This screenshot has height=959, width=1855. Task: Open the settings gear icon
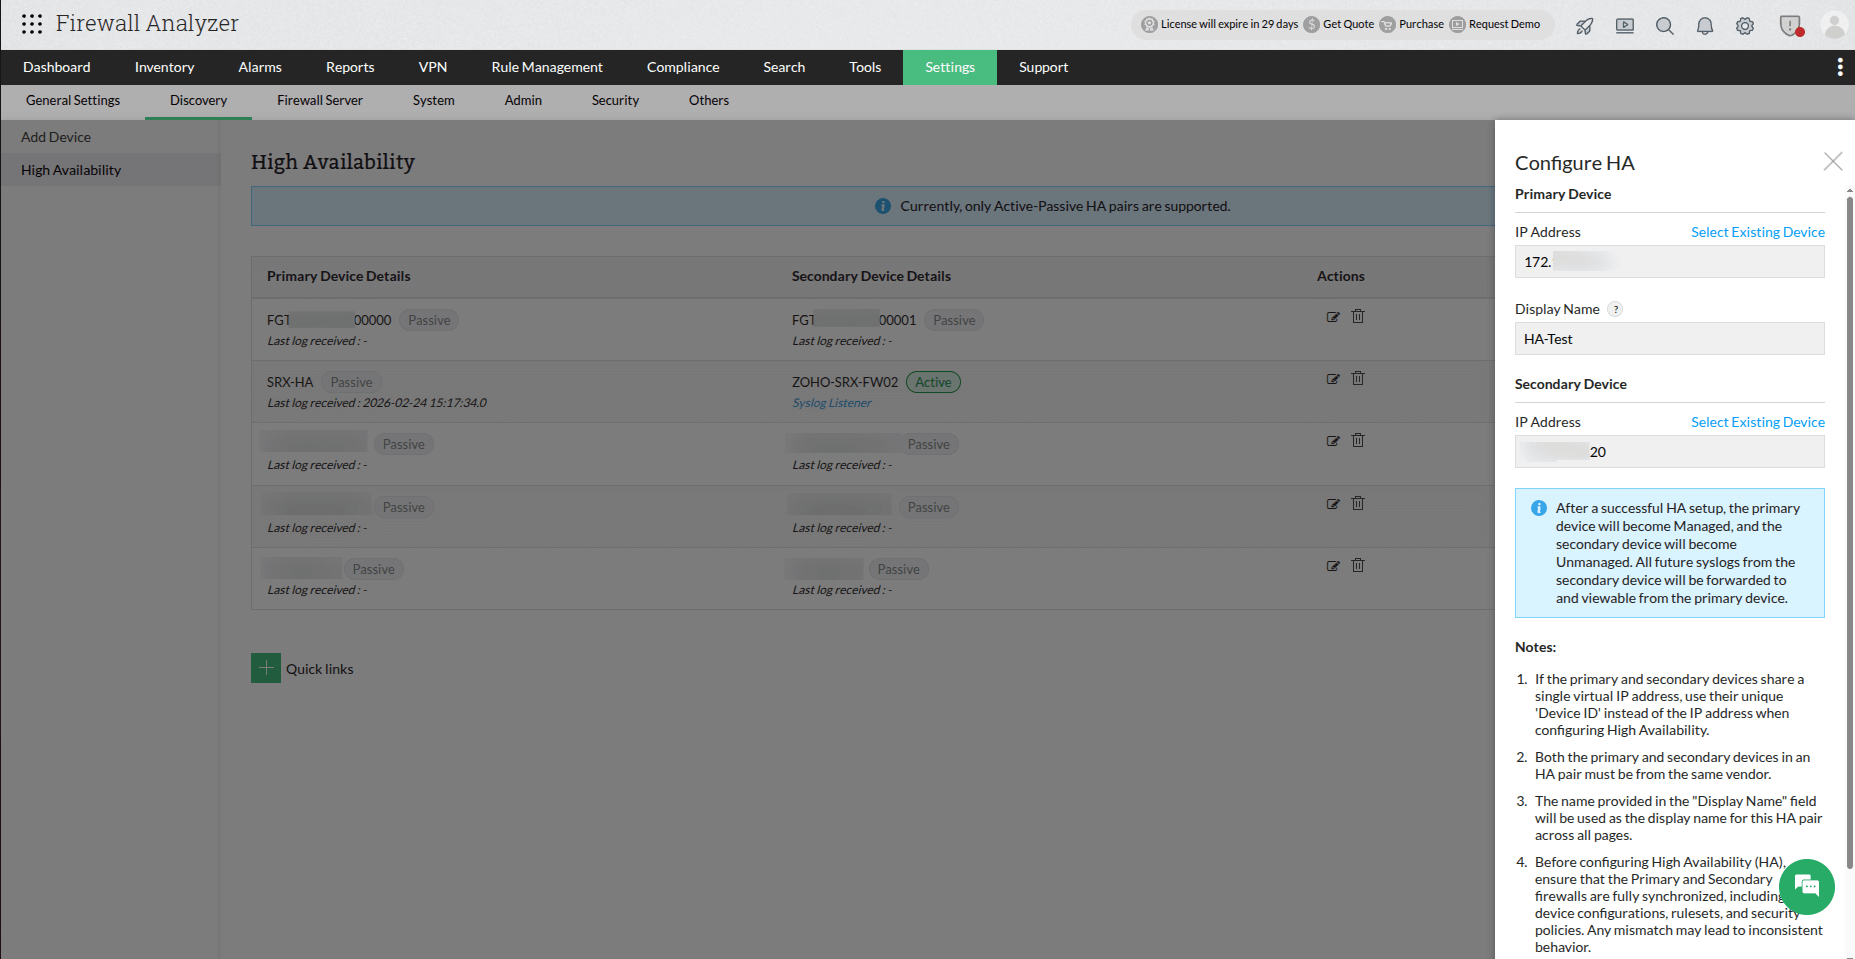click(x=1745, y=25)
